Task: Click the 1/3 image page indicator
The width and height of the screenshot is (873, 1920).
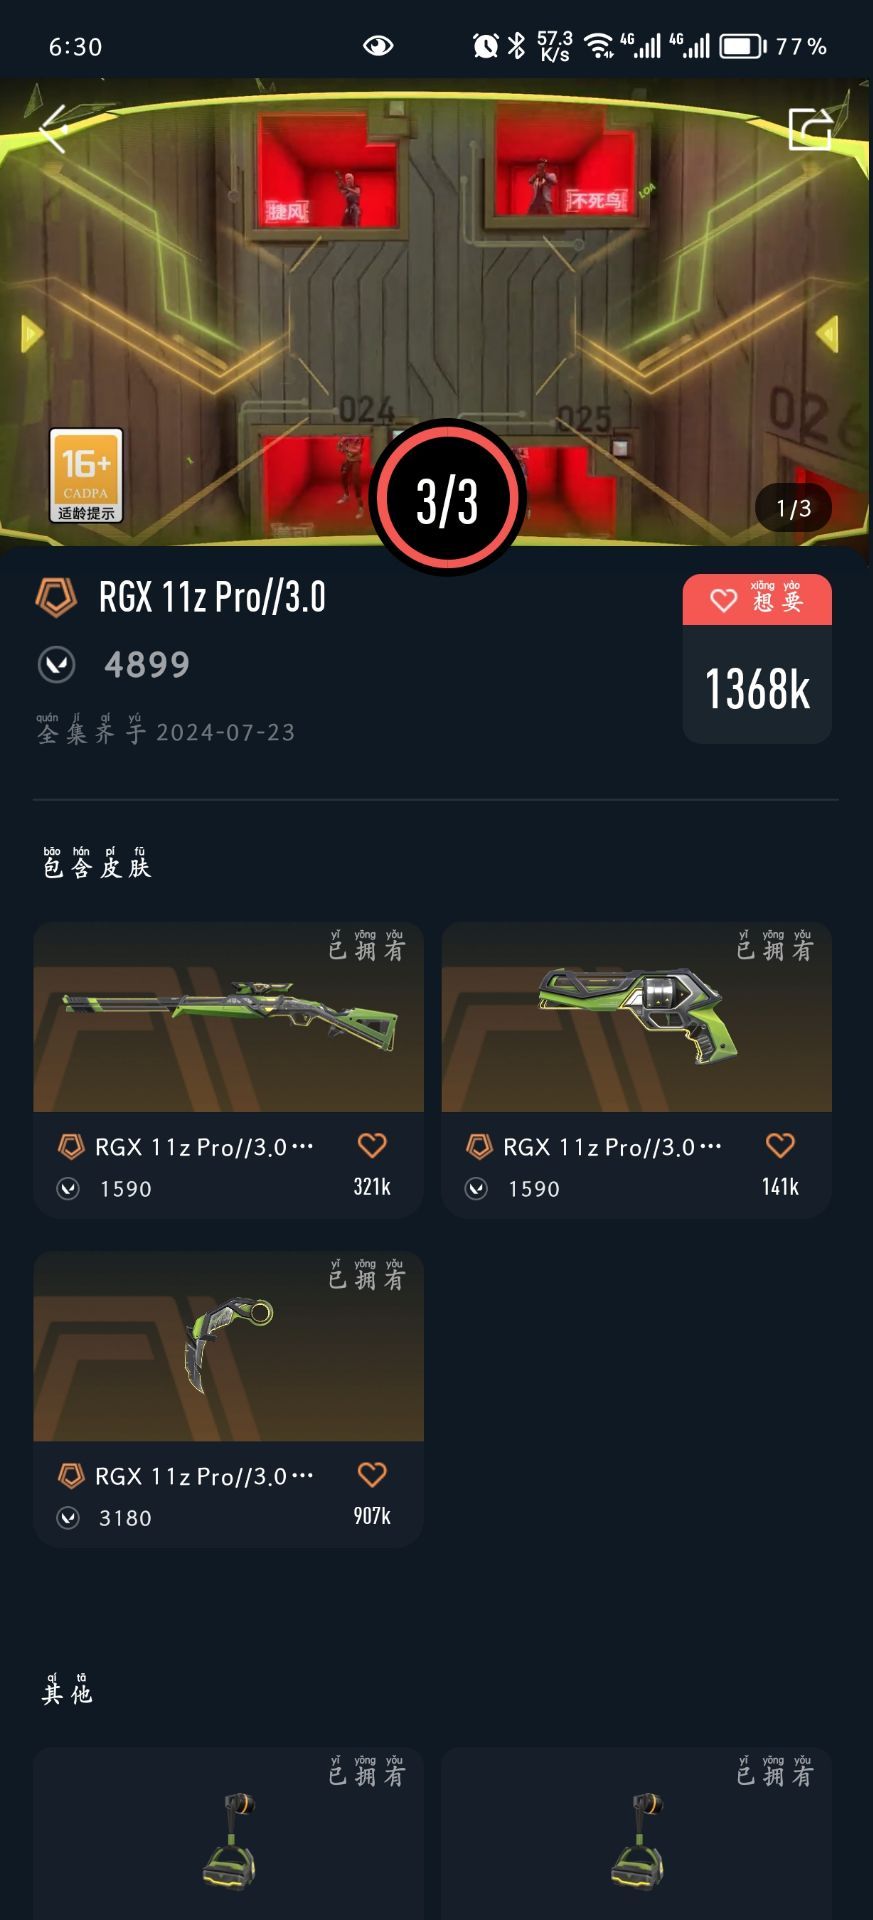Action: [794, 509]
